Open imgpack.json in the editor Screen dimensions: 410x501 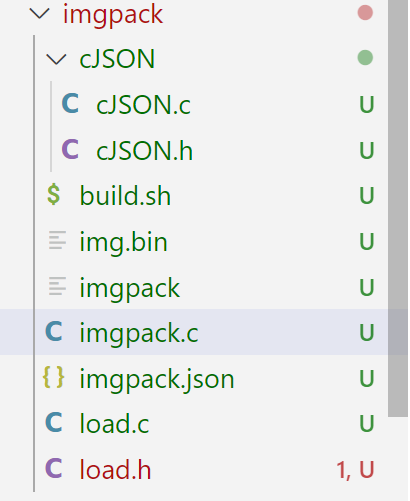tap(205, 378)
